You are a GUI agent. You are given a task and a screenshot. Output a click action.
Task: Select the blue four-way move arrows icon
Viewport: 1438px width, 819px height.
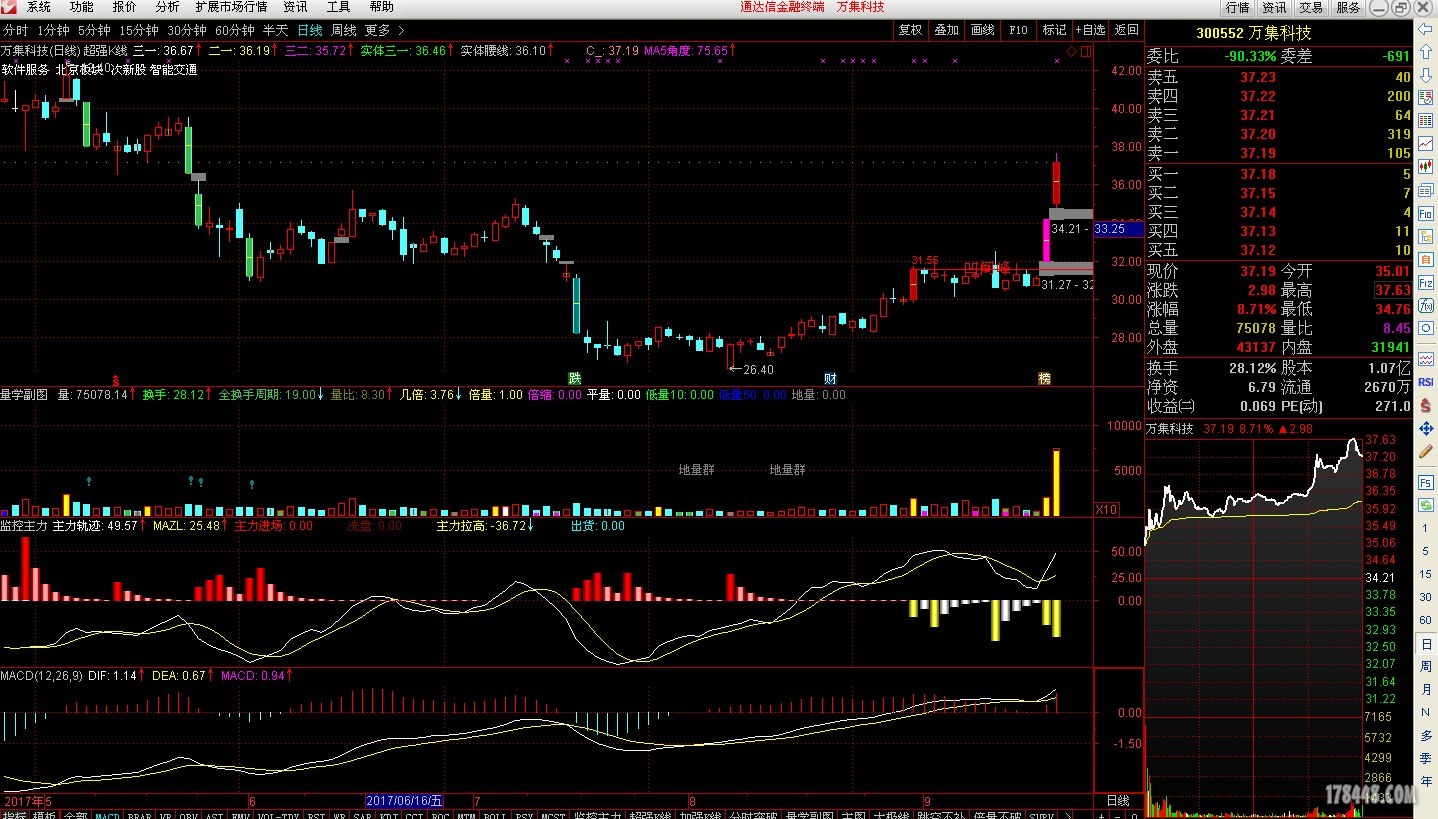point(1425,429)
